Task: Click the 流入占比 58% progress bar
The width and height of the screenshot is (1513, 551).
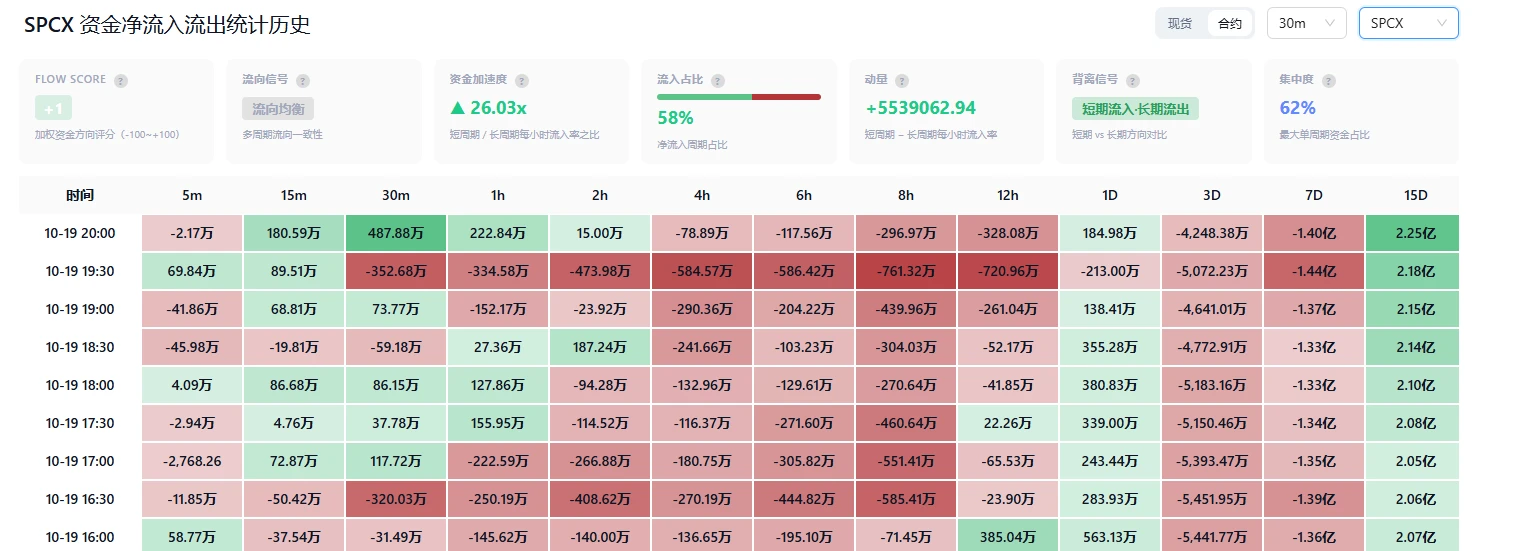Action: tap(739, 97)
